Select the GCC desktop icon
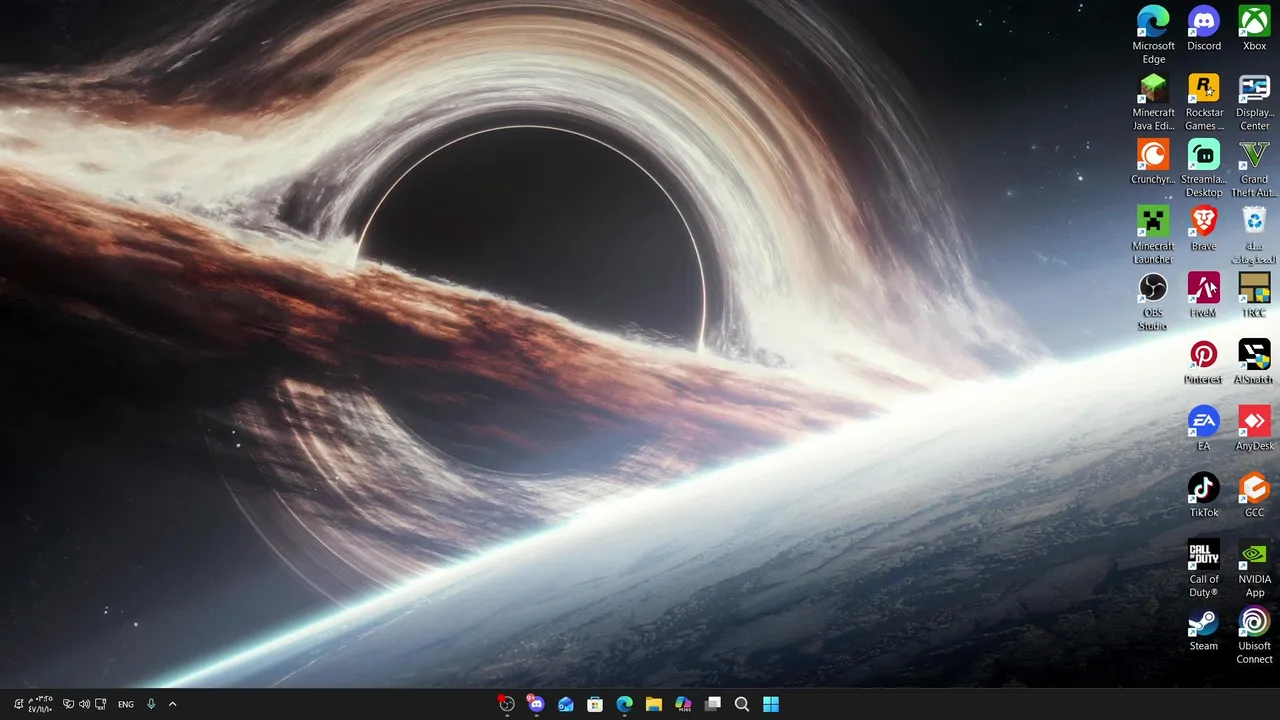 (x=1254, y=495)
